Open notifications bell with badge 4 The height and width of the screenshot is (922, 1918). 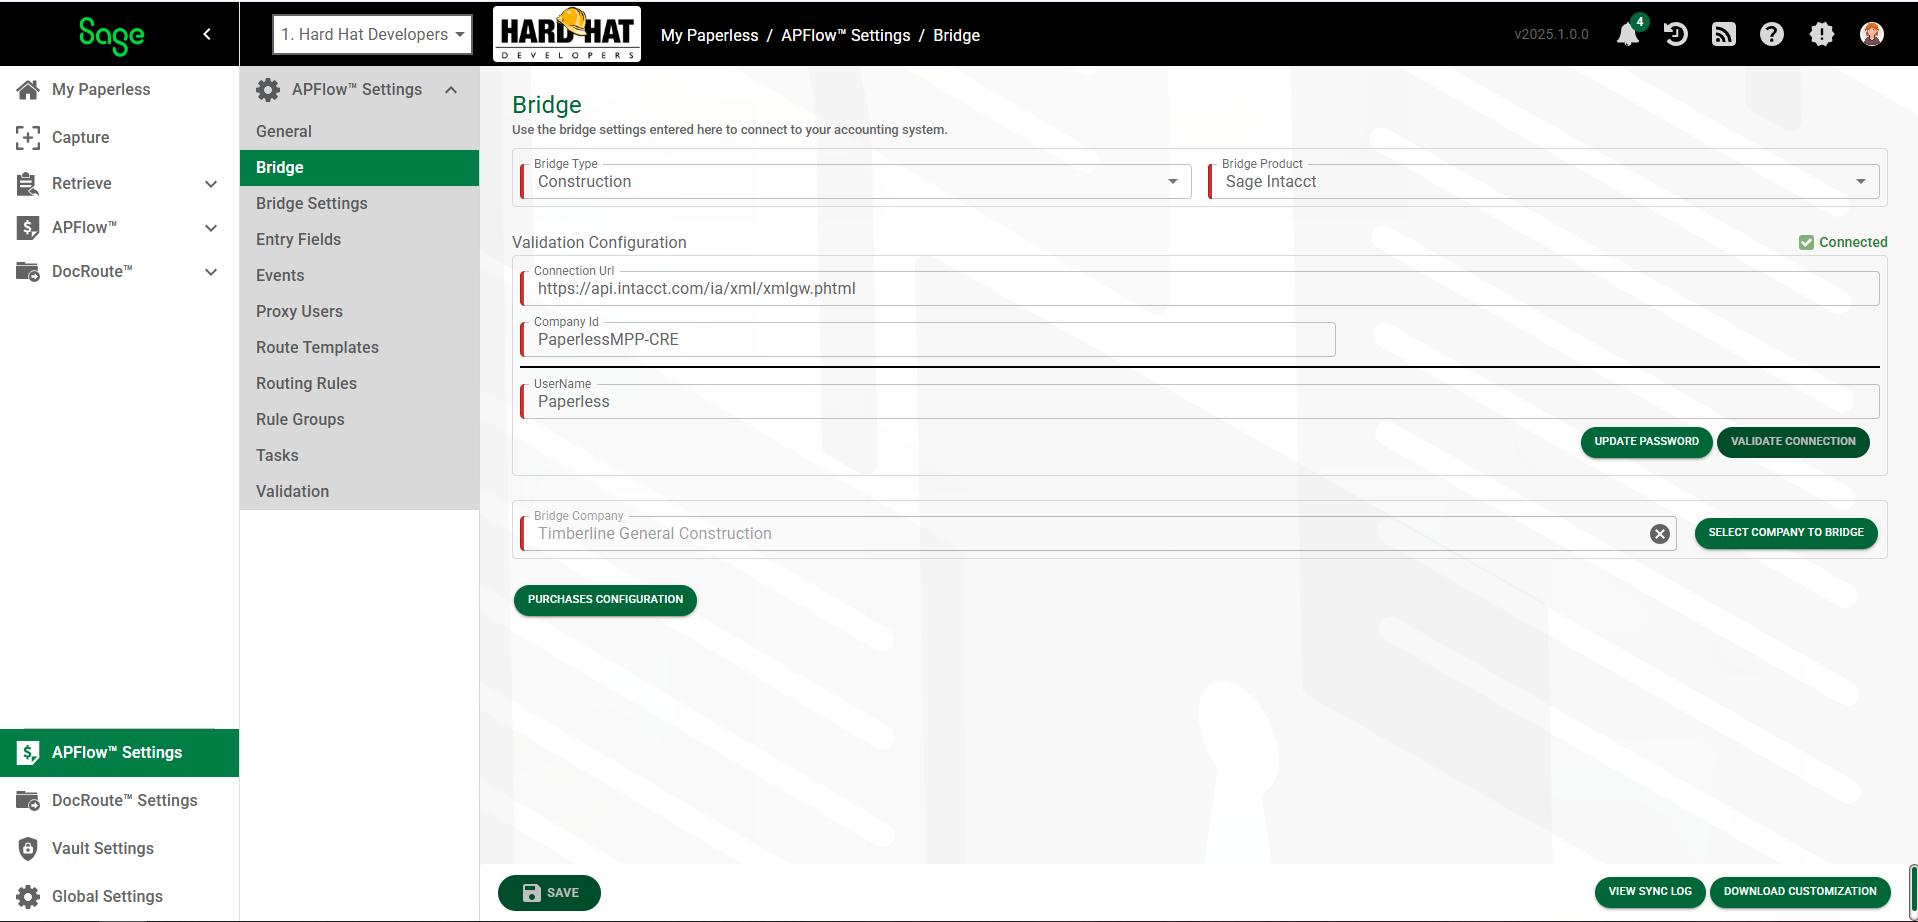point(1629,34)
